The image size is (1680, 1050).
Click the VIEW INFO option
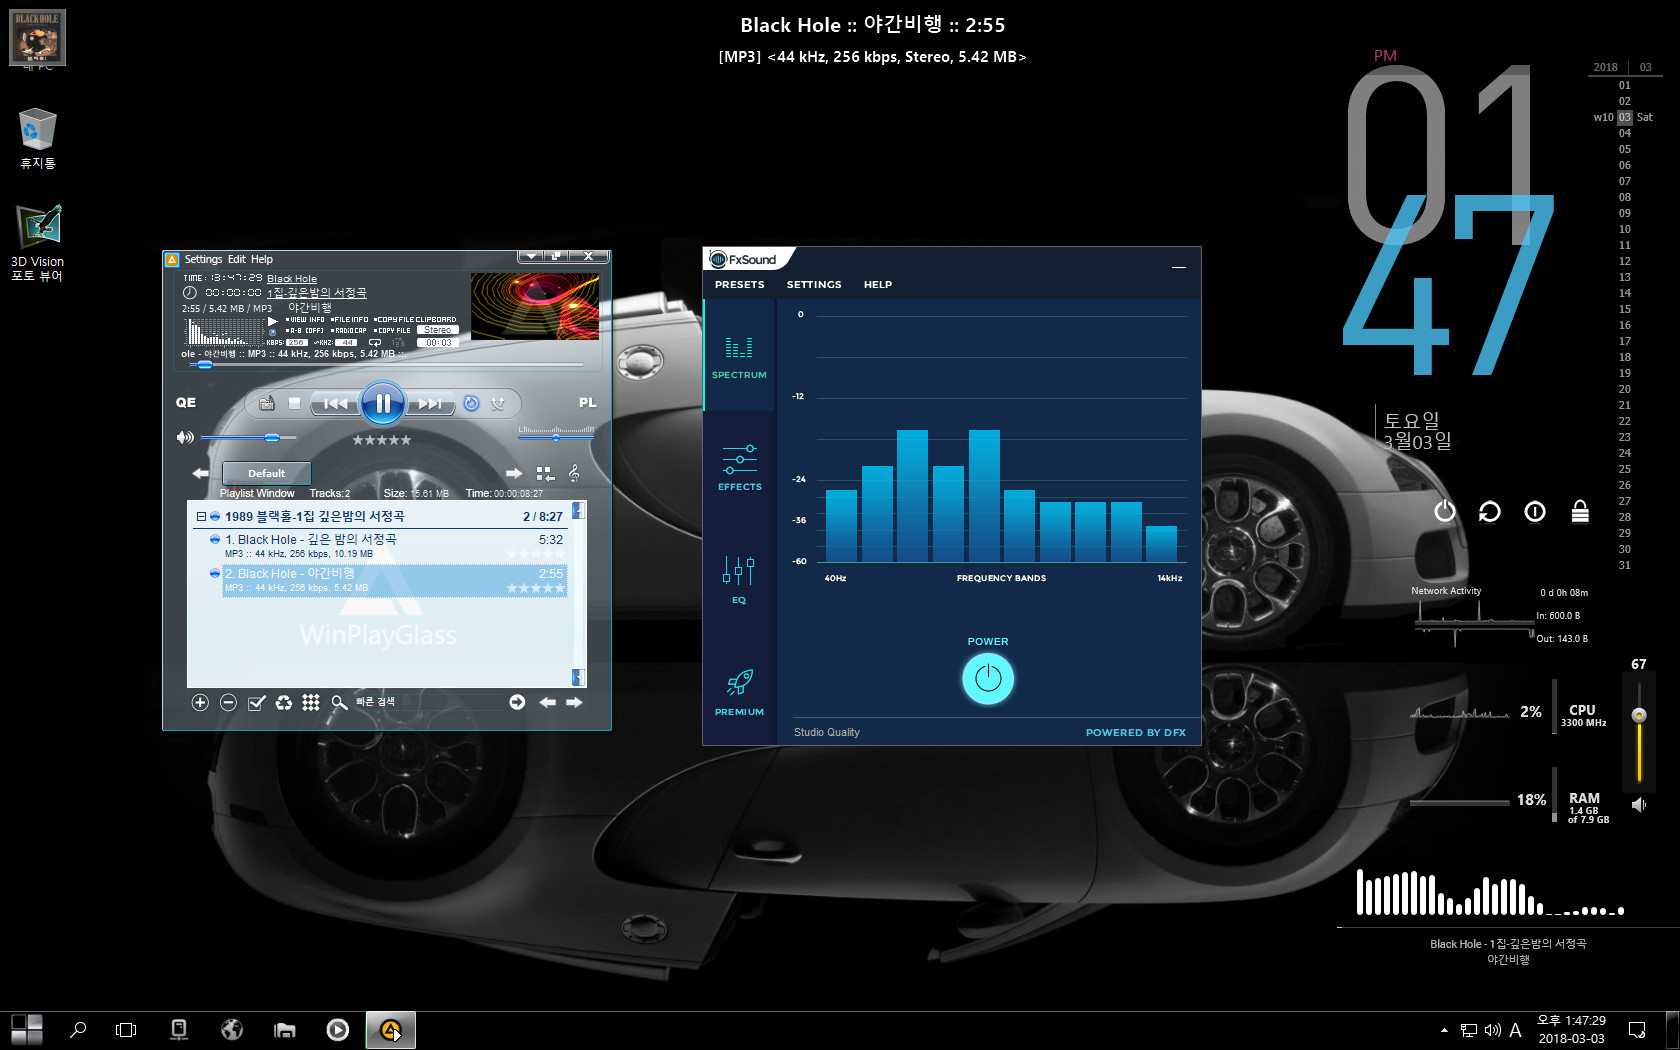tap(306, 320)
